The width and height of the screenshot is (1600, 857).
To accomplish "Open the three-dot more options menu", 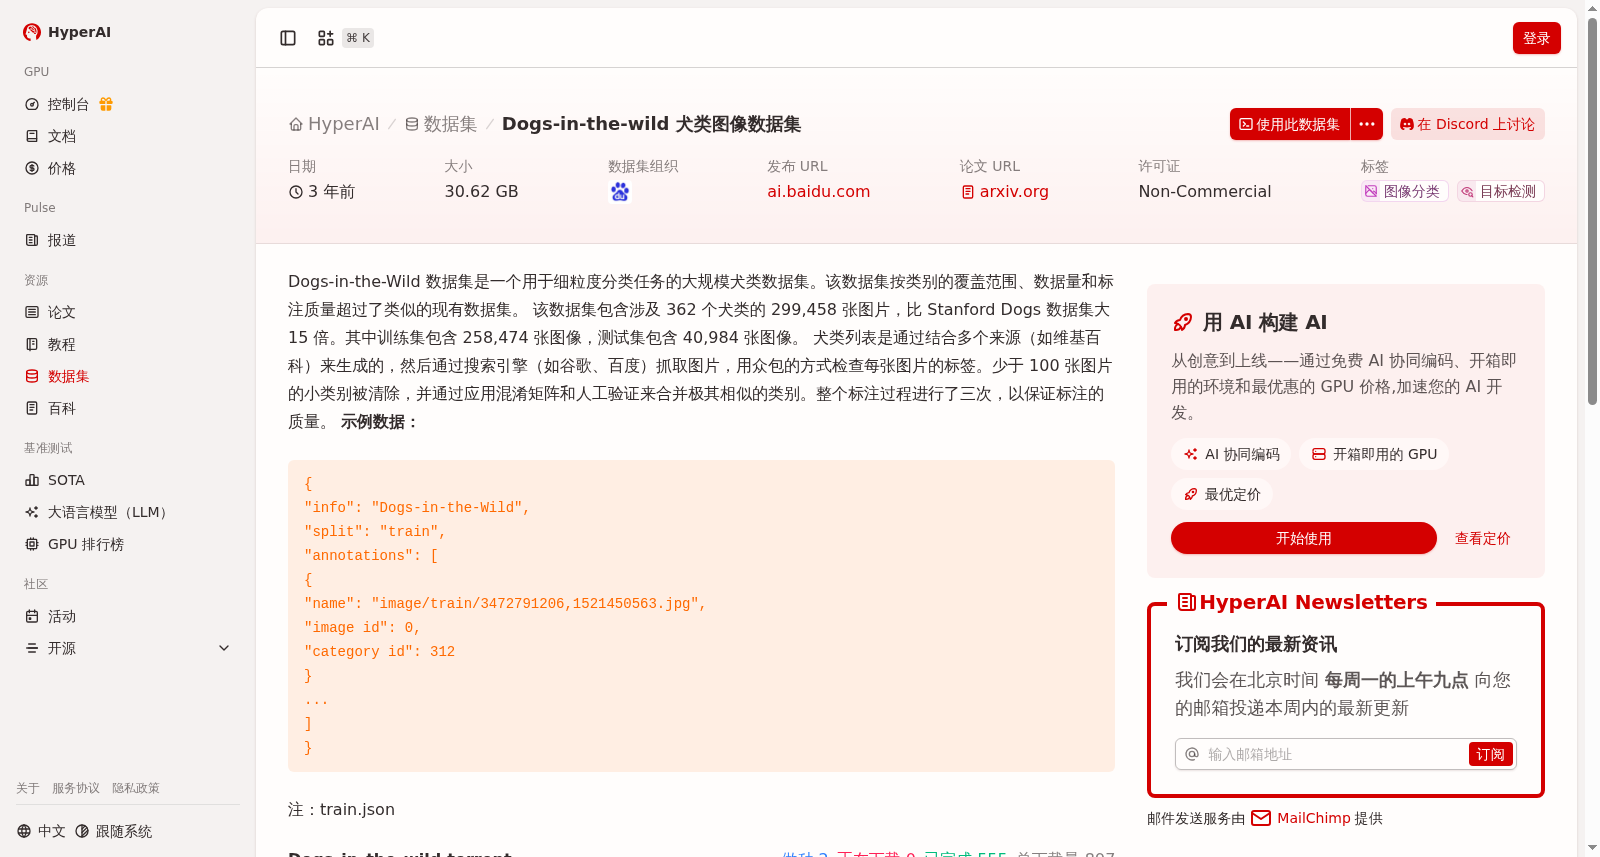I will 1367,124.
